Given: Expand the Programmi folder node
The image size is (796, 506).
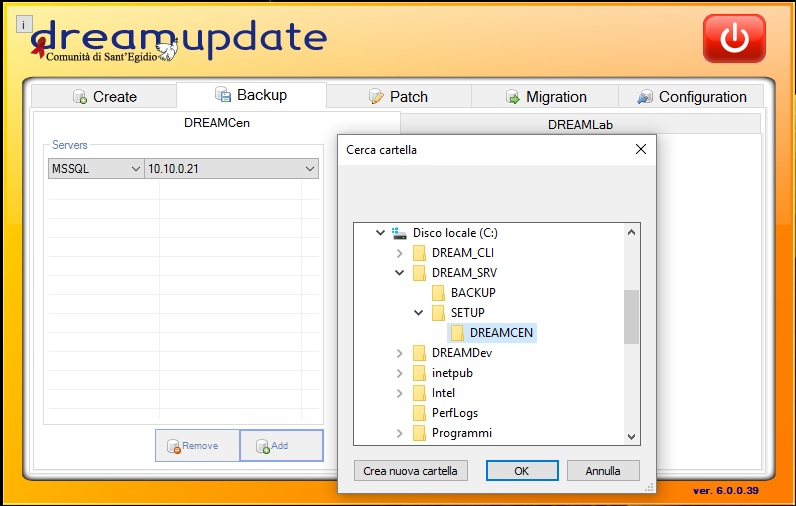Looking at the screenshot, I should (400, 433).
